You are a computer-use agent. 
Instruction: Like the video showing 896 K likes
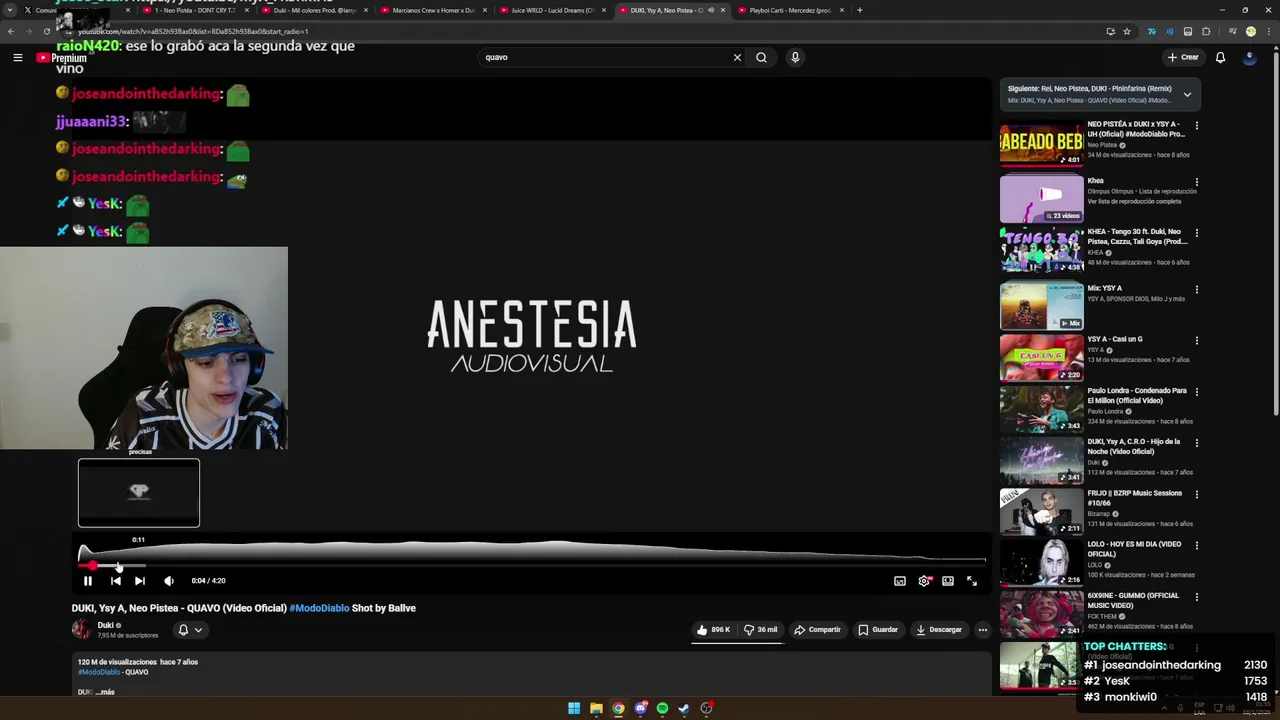click(x=714, y=630)
